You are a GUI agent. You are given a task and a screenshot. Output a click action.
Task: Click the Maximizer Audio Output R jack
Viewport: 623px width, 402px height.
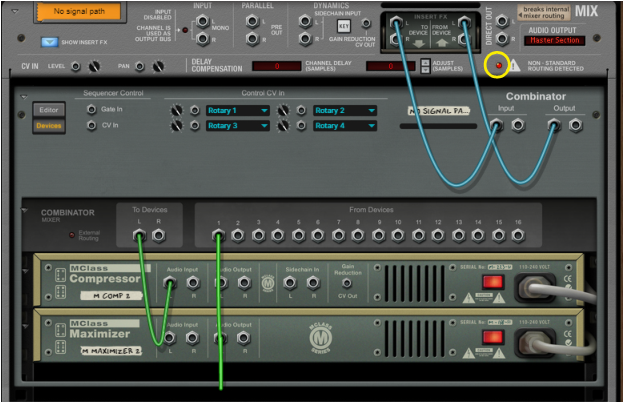point(244,338)
